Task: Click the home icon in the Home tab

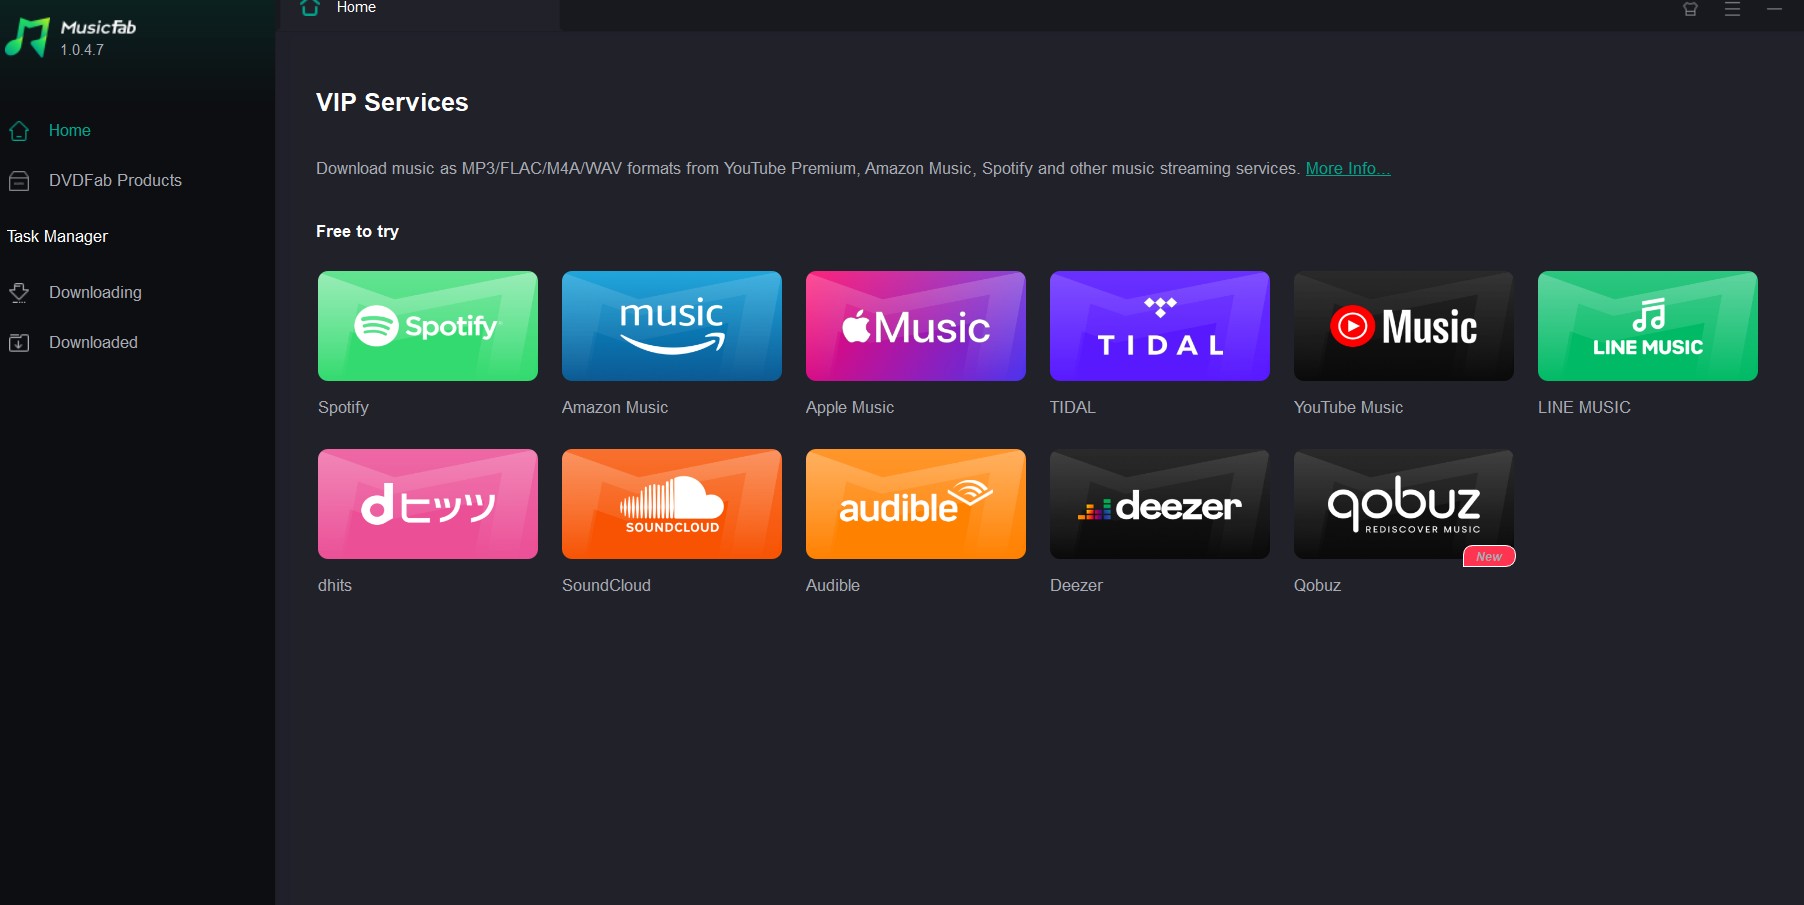Action: pos(310,8)
